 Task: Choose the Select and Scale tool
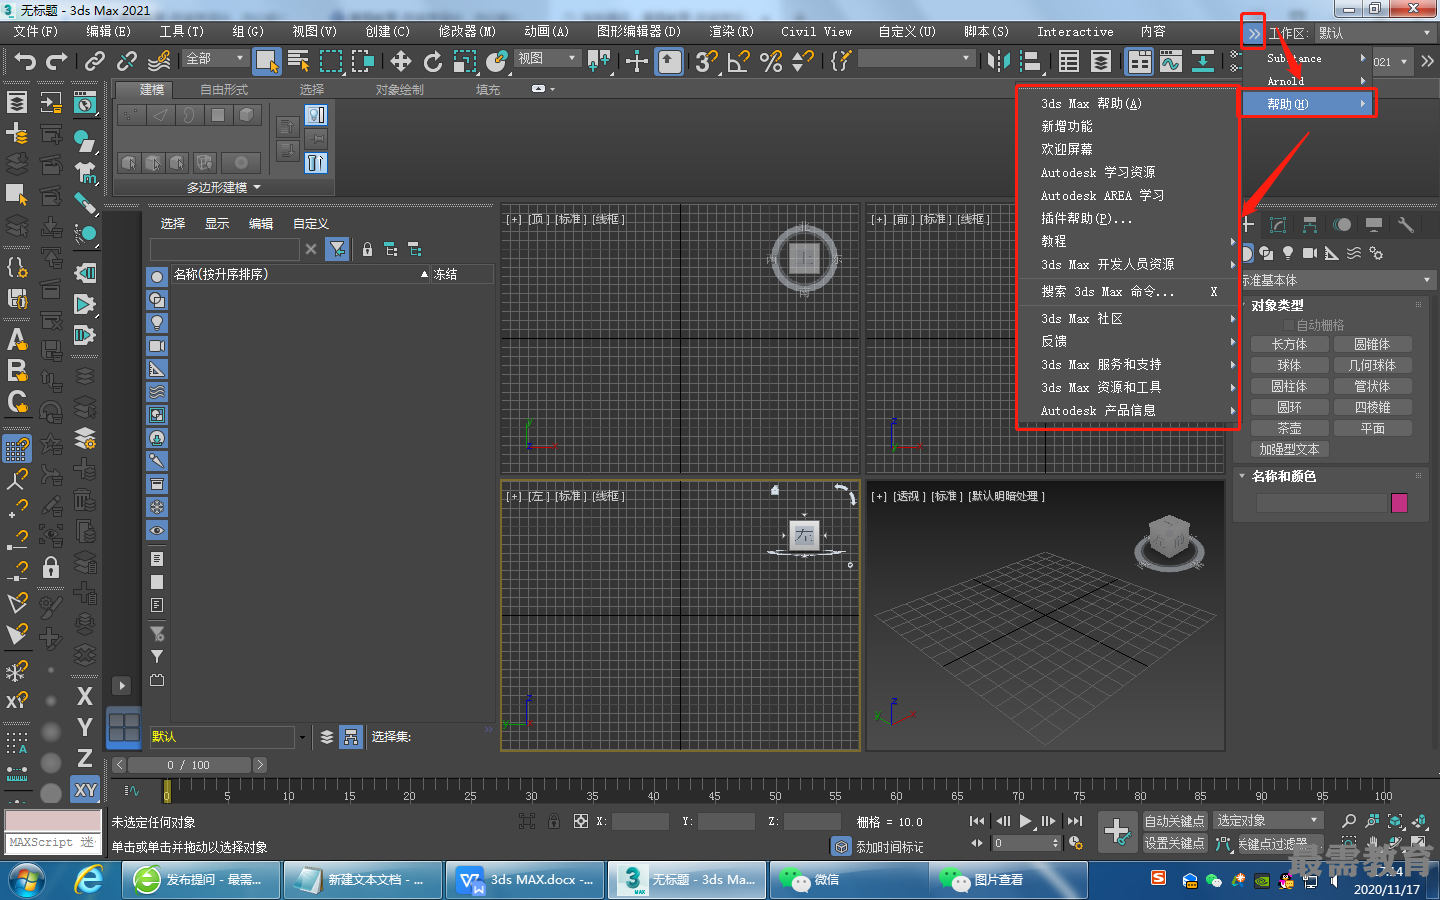click(465, 62)
